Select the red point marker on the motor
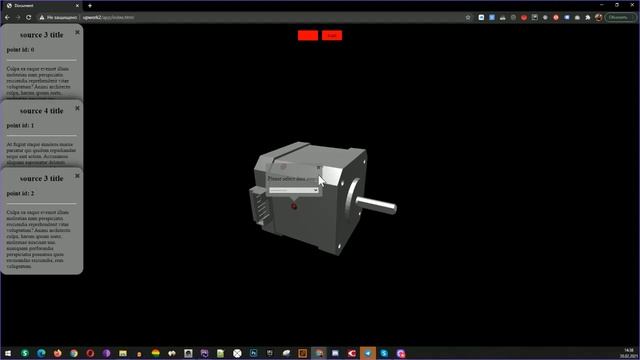The width and height of the screenshot is (640, 360). pos(294,207)
